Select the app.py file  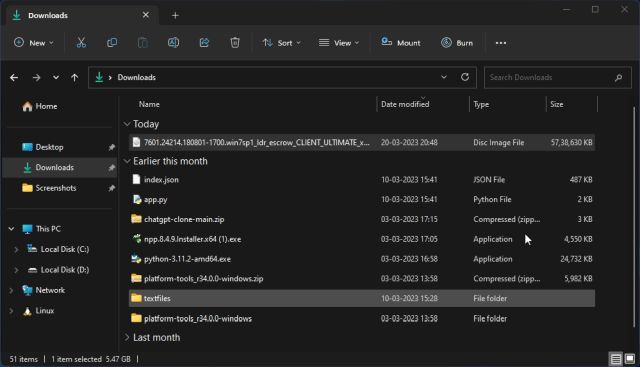pyautogui.click(x=362, y=199)
